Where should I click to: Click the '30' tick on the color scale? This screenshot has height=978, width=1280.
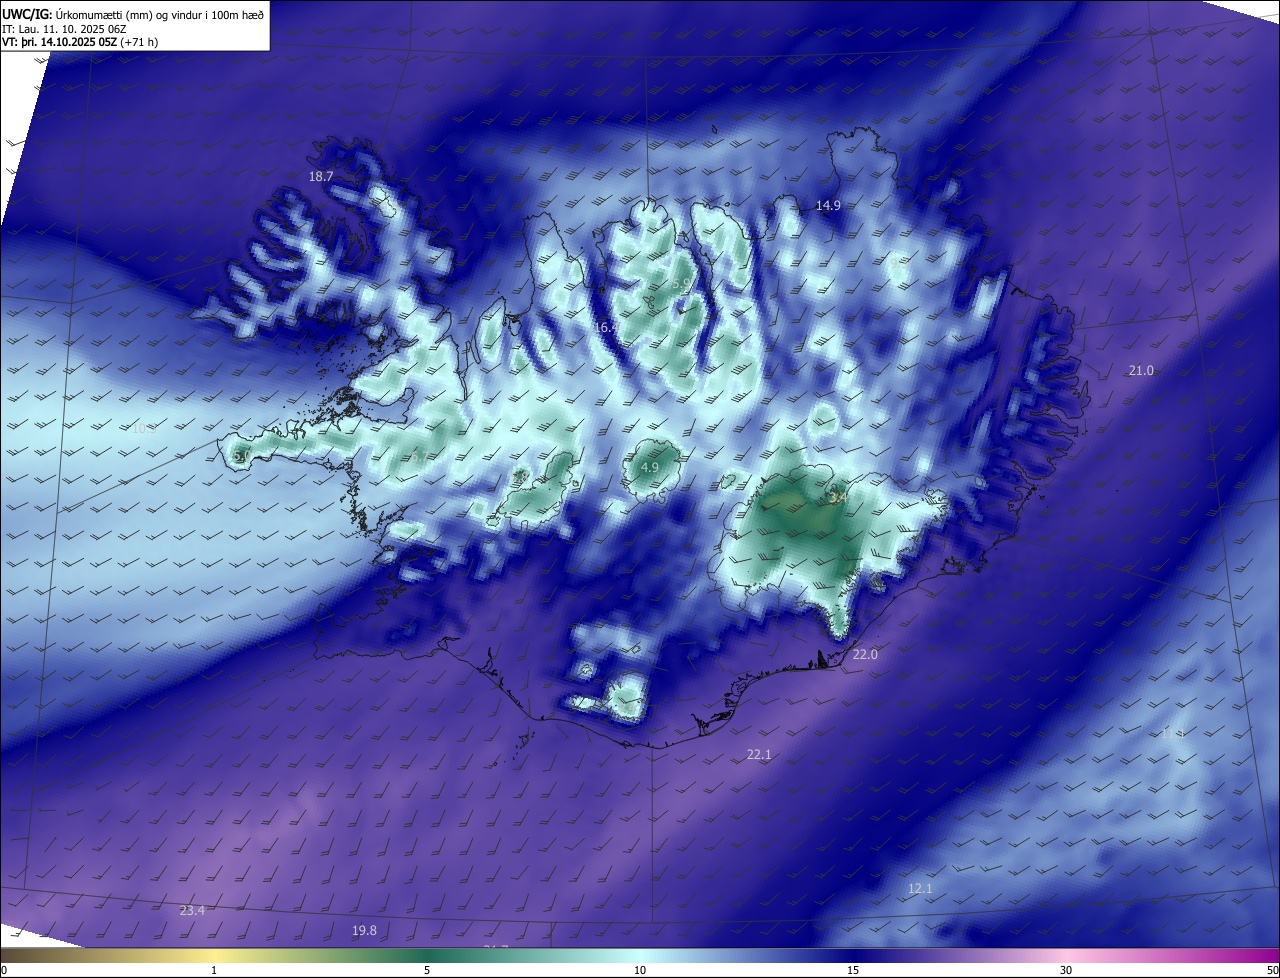pyautogui.click(x=1066, y=970)
